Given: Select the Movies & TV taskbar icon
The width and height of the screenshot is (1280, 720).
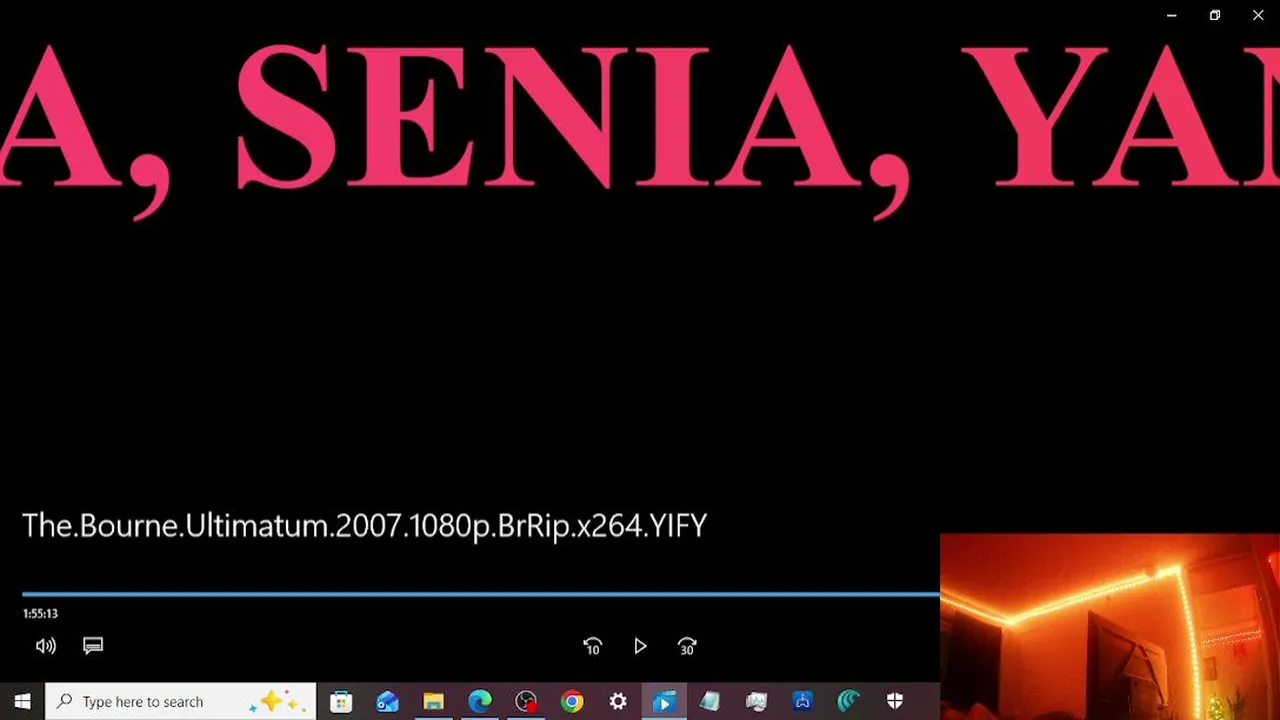Looking at the screenshot, I should click(663, 701).
